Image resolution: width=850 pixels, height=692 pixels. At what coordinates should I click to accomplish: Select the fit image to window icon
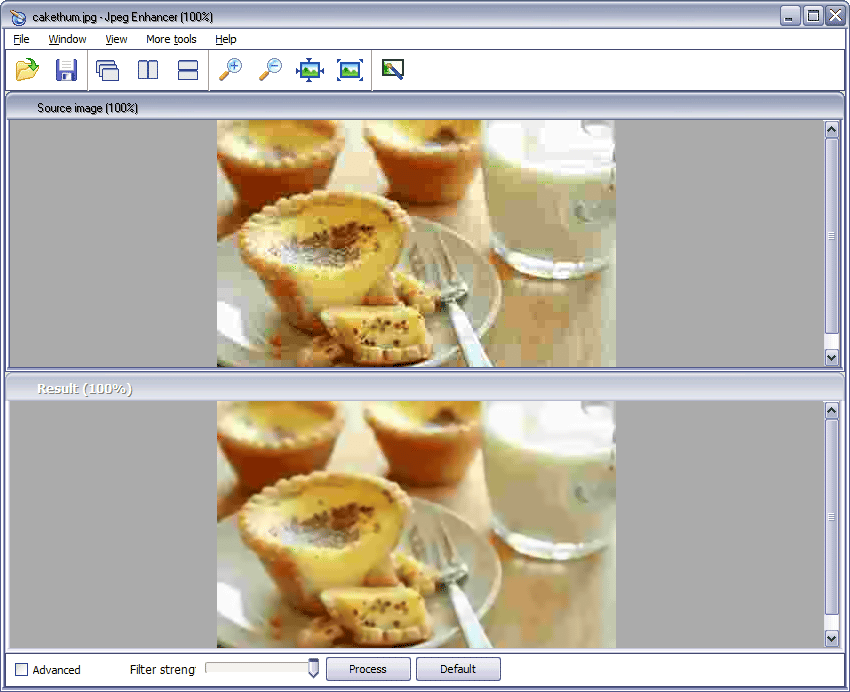(310, 70)
